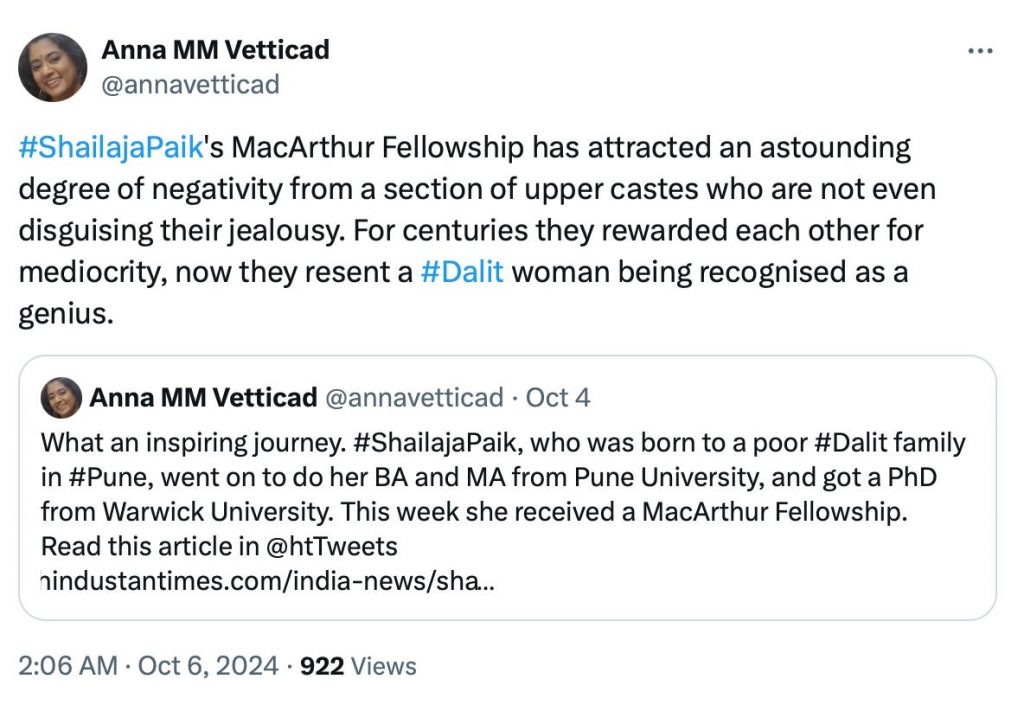
Task: Click the @annavetticad handle in the quoted tweet
Action: pos(415,398)
